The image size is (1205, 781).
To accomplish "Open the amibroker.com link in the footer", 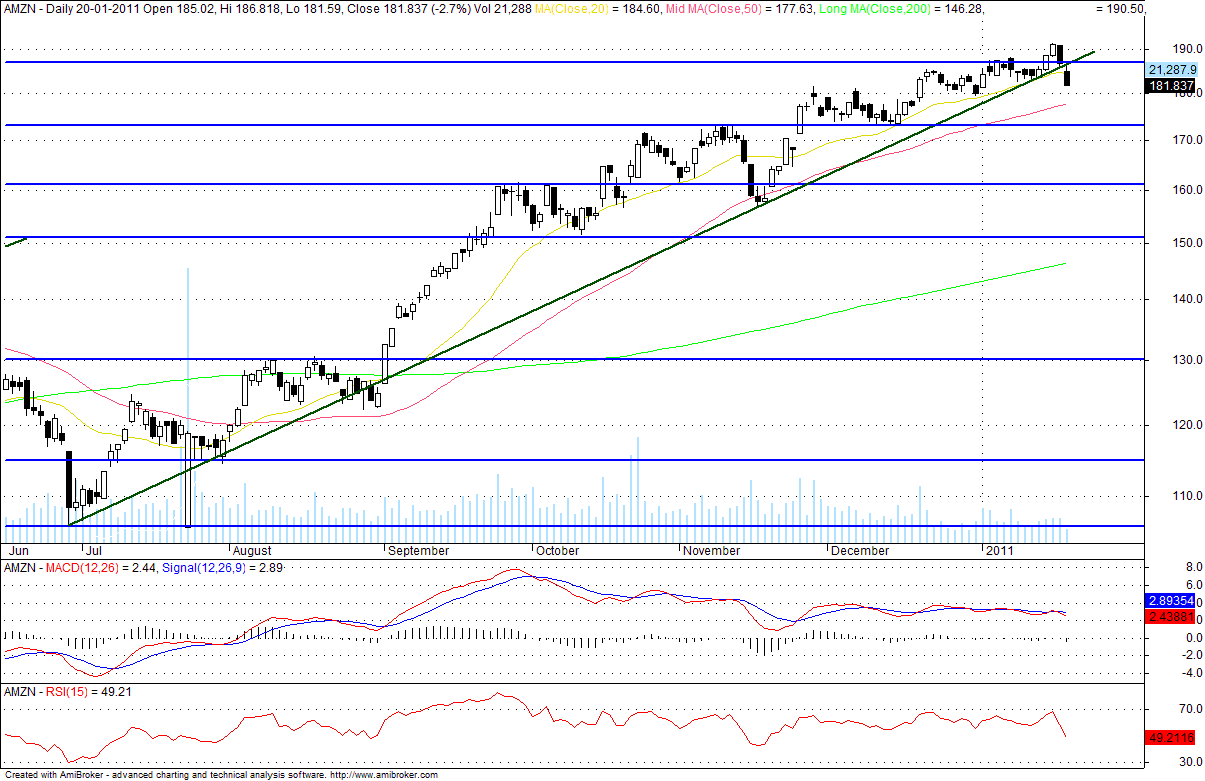I will click(383, 775).
